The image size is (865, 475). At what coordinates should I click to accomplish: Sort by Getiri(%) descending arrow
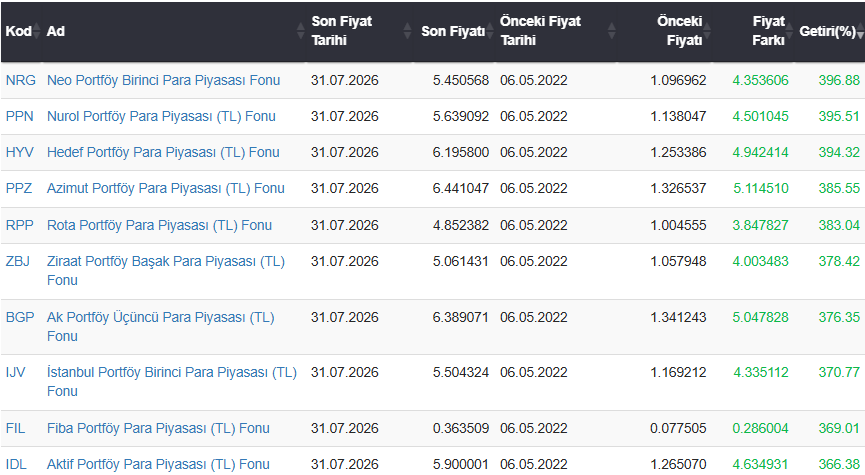click(x=860, y=34)
